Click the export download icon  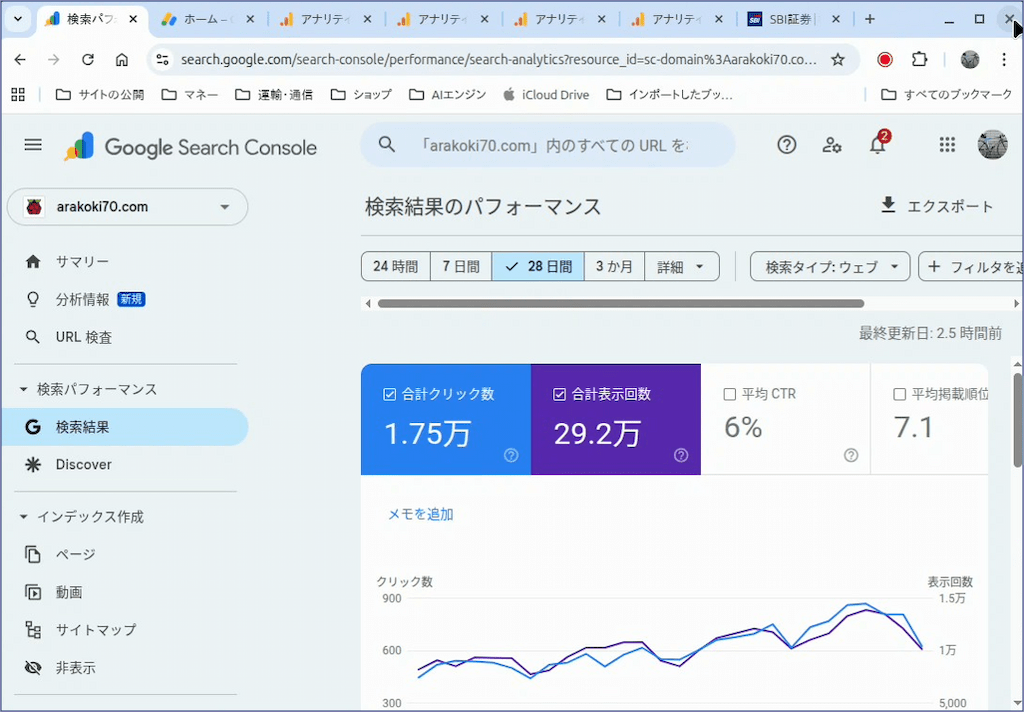click(x=888, y=206)
